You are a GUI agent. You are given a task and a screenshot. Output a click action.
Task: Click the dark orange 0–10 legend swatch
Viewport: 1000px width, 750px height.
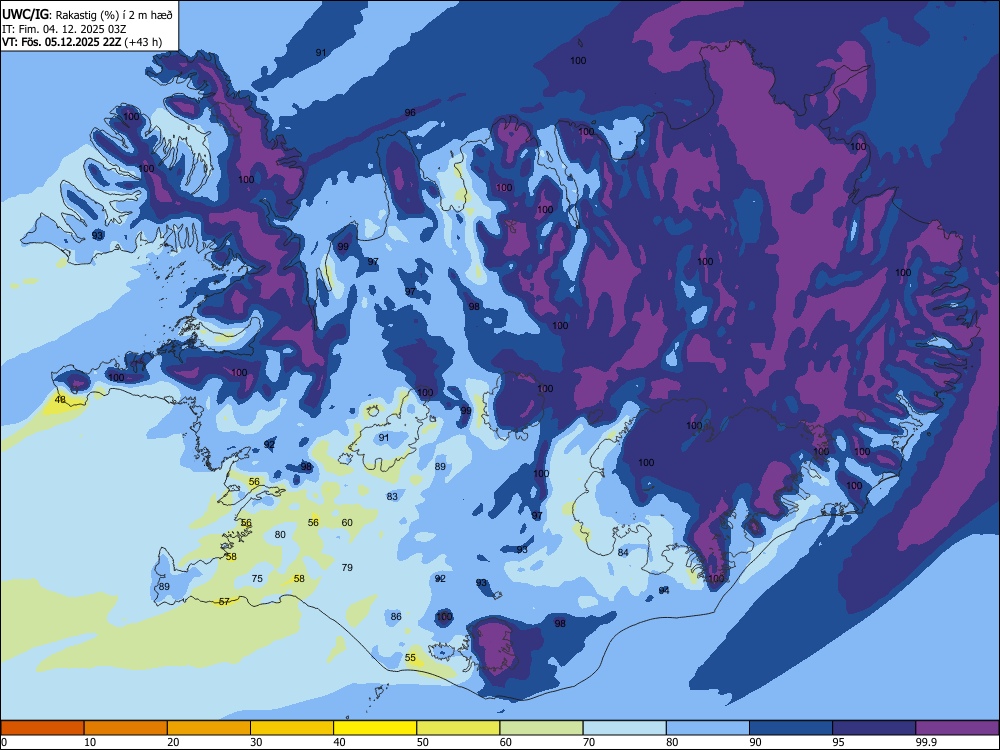tap(43, 728)
